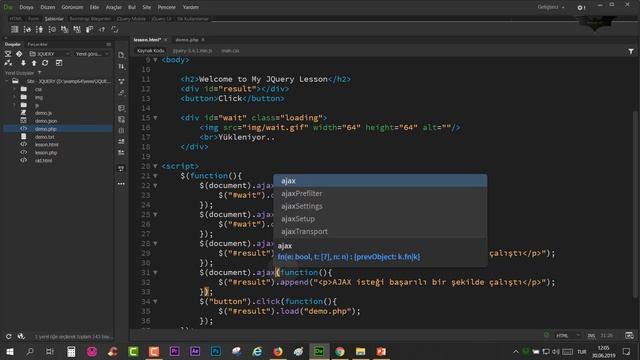The image size is (640, 360).
Task: Click the Git repository diamond icon
Action: (x=19, y=54)
